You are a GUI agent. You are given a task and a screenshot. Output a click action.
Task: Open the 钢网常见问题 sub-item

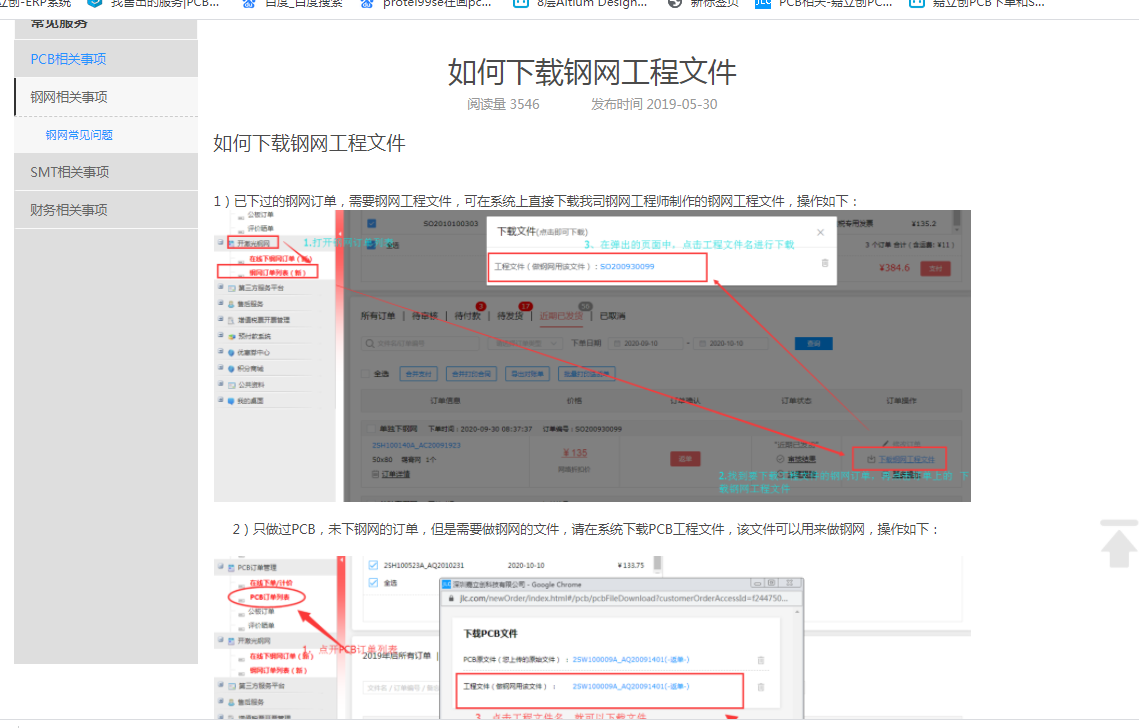pyautogui.click(x=79, y=135)
